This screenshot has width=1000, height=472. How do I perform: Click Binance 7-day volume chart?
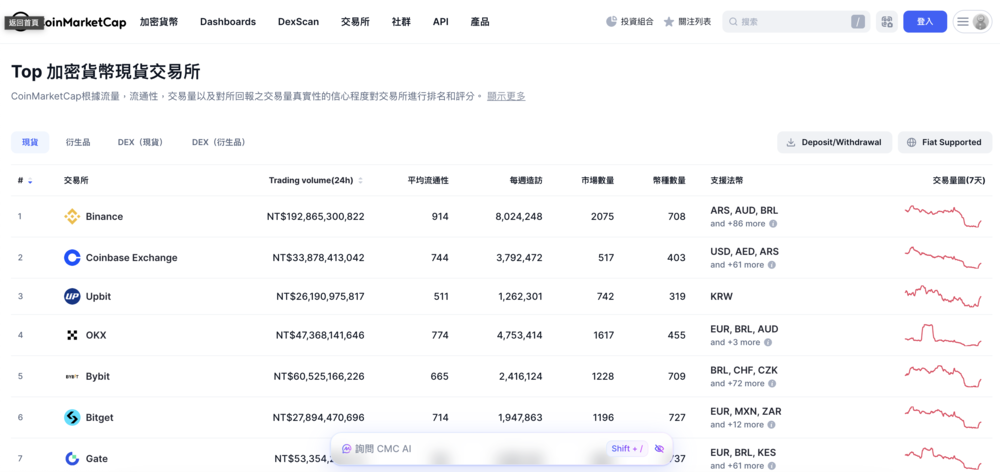943,216
